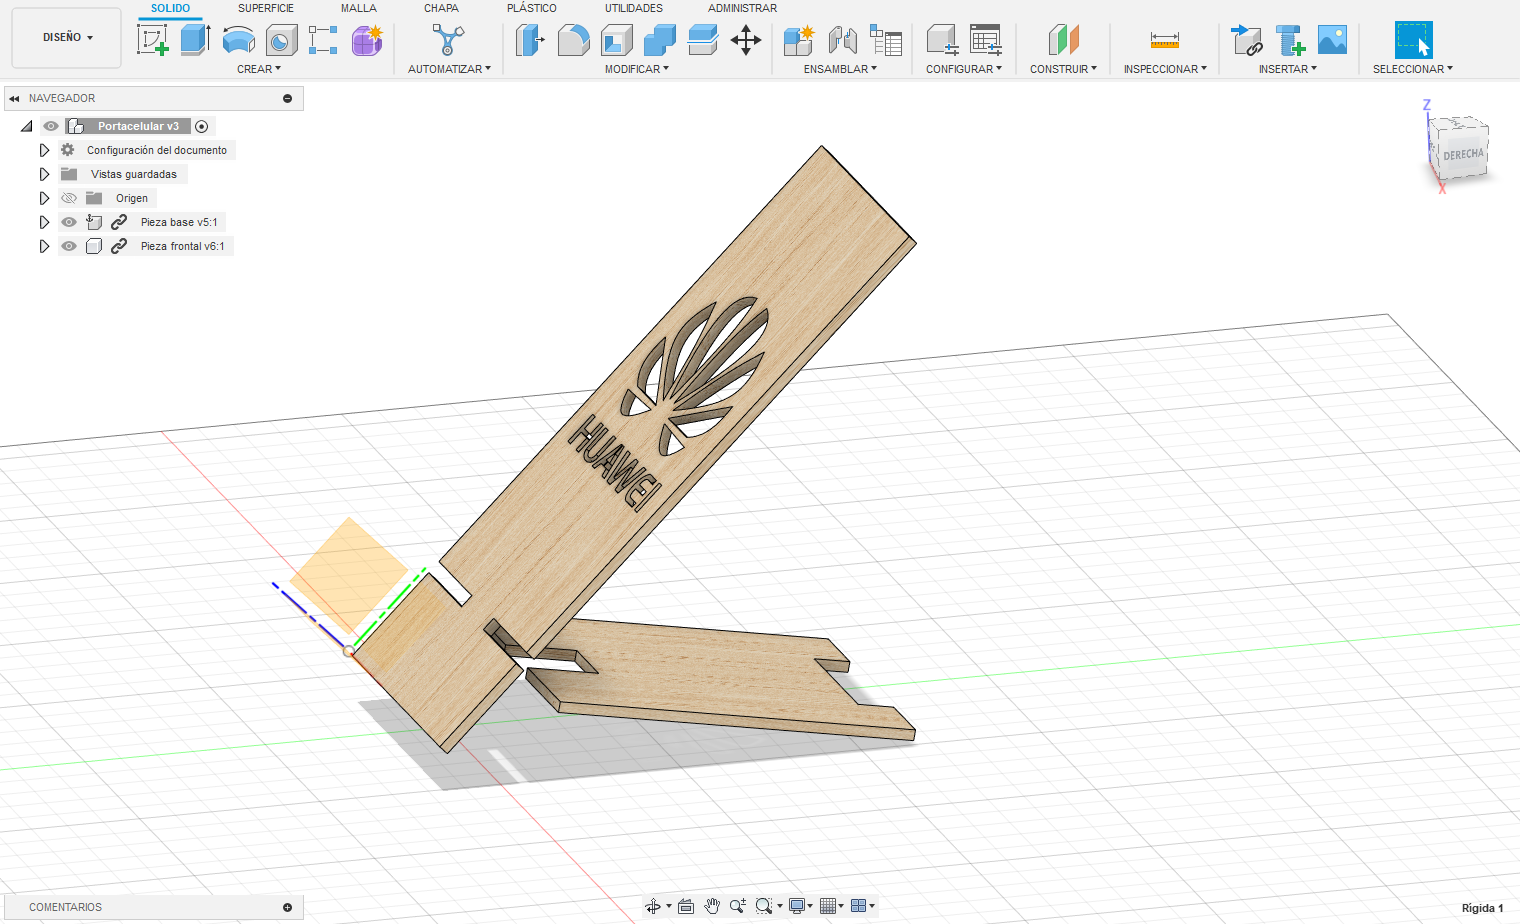
Task: Open the INSPECCIONAR dropdown menu
Action: 1165,69
